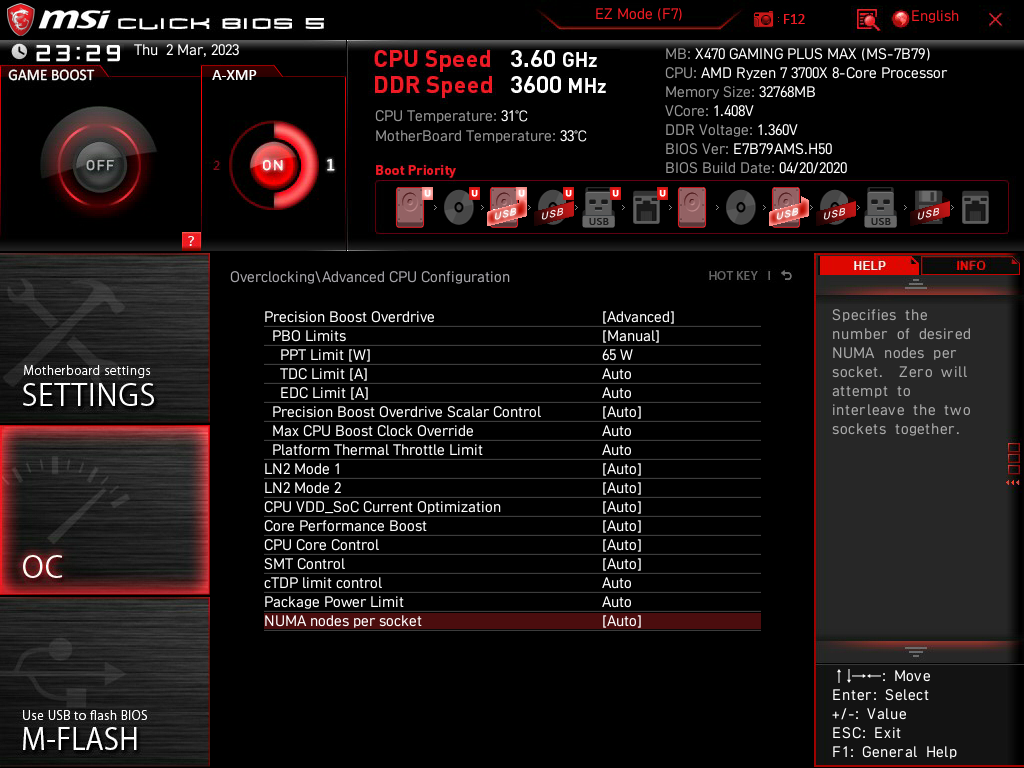1024x768 pixels.
Task: Select A-XMP profile 1
Action: 330,165
